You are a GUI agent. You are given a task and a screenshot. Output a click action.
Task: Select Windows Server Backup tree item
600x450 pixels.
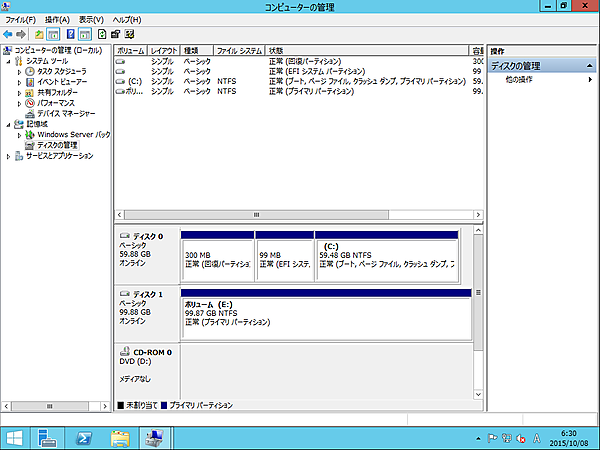[x=73, y=135]
